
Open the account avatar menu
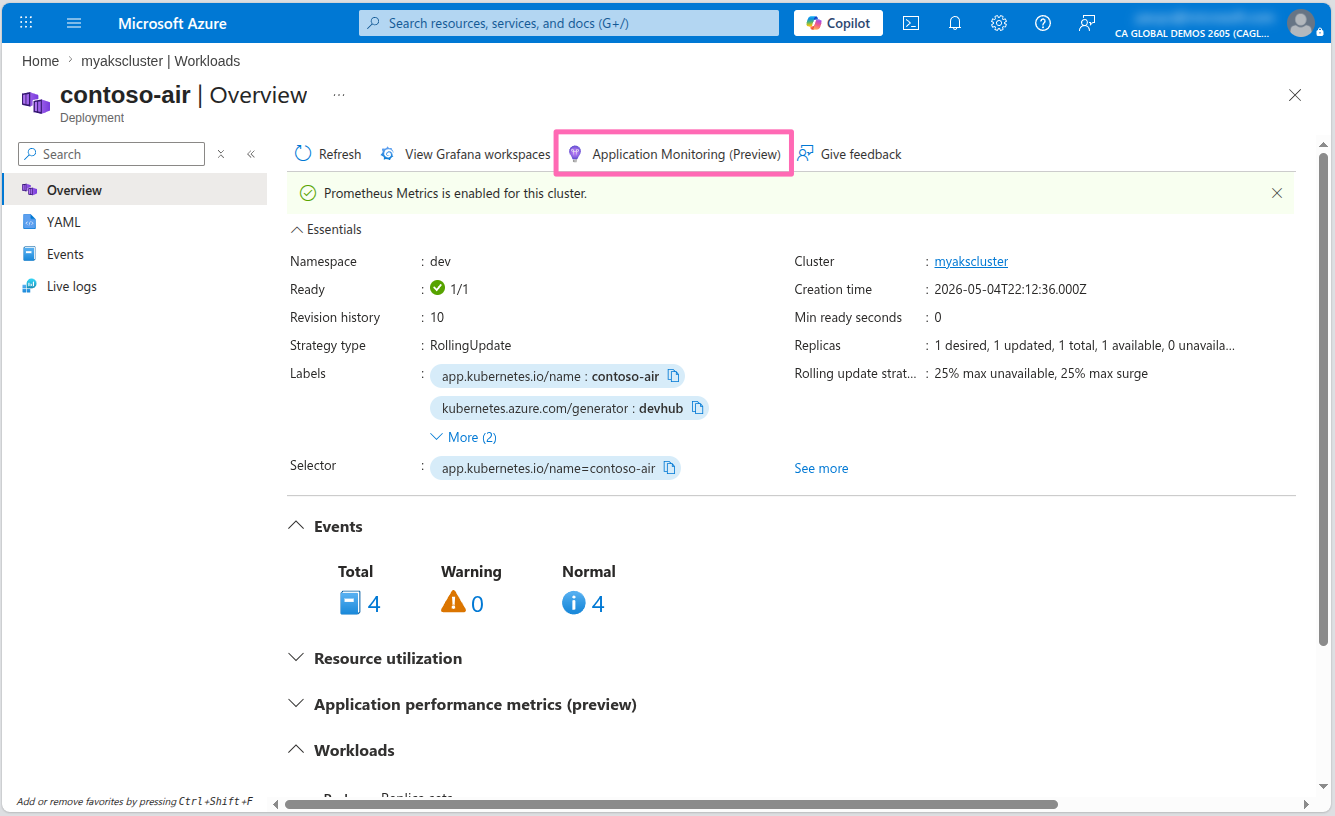(x=1300, y=23)
